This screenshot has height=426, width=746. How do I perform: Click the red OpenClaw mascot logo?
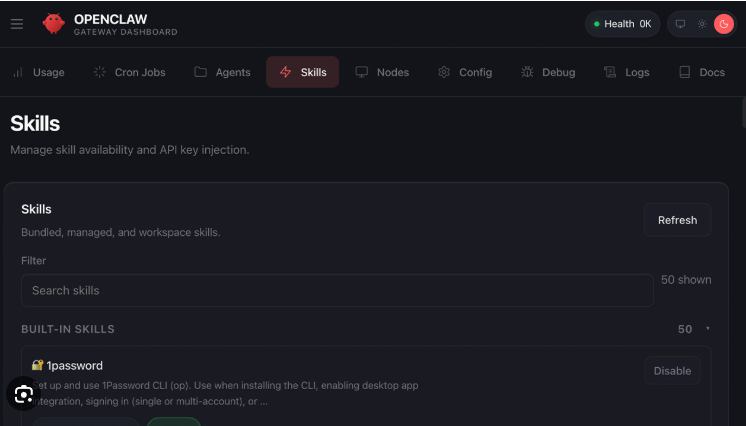coord(53,24)
